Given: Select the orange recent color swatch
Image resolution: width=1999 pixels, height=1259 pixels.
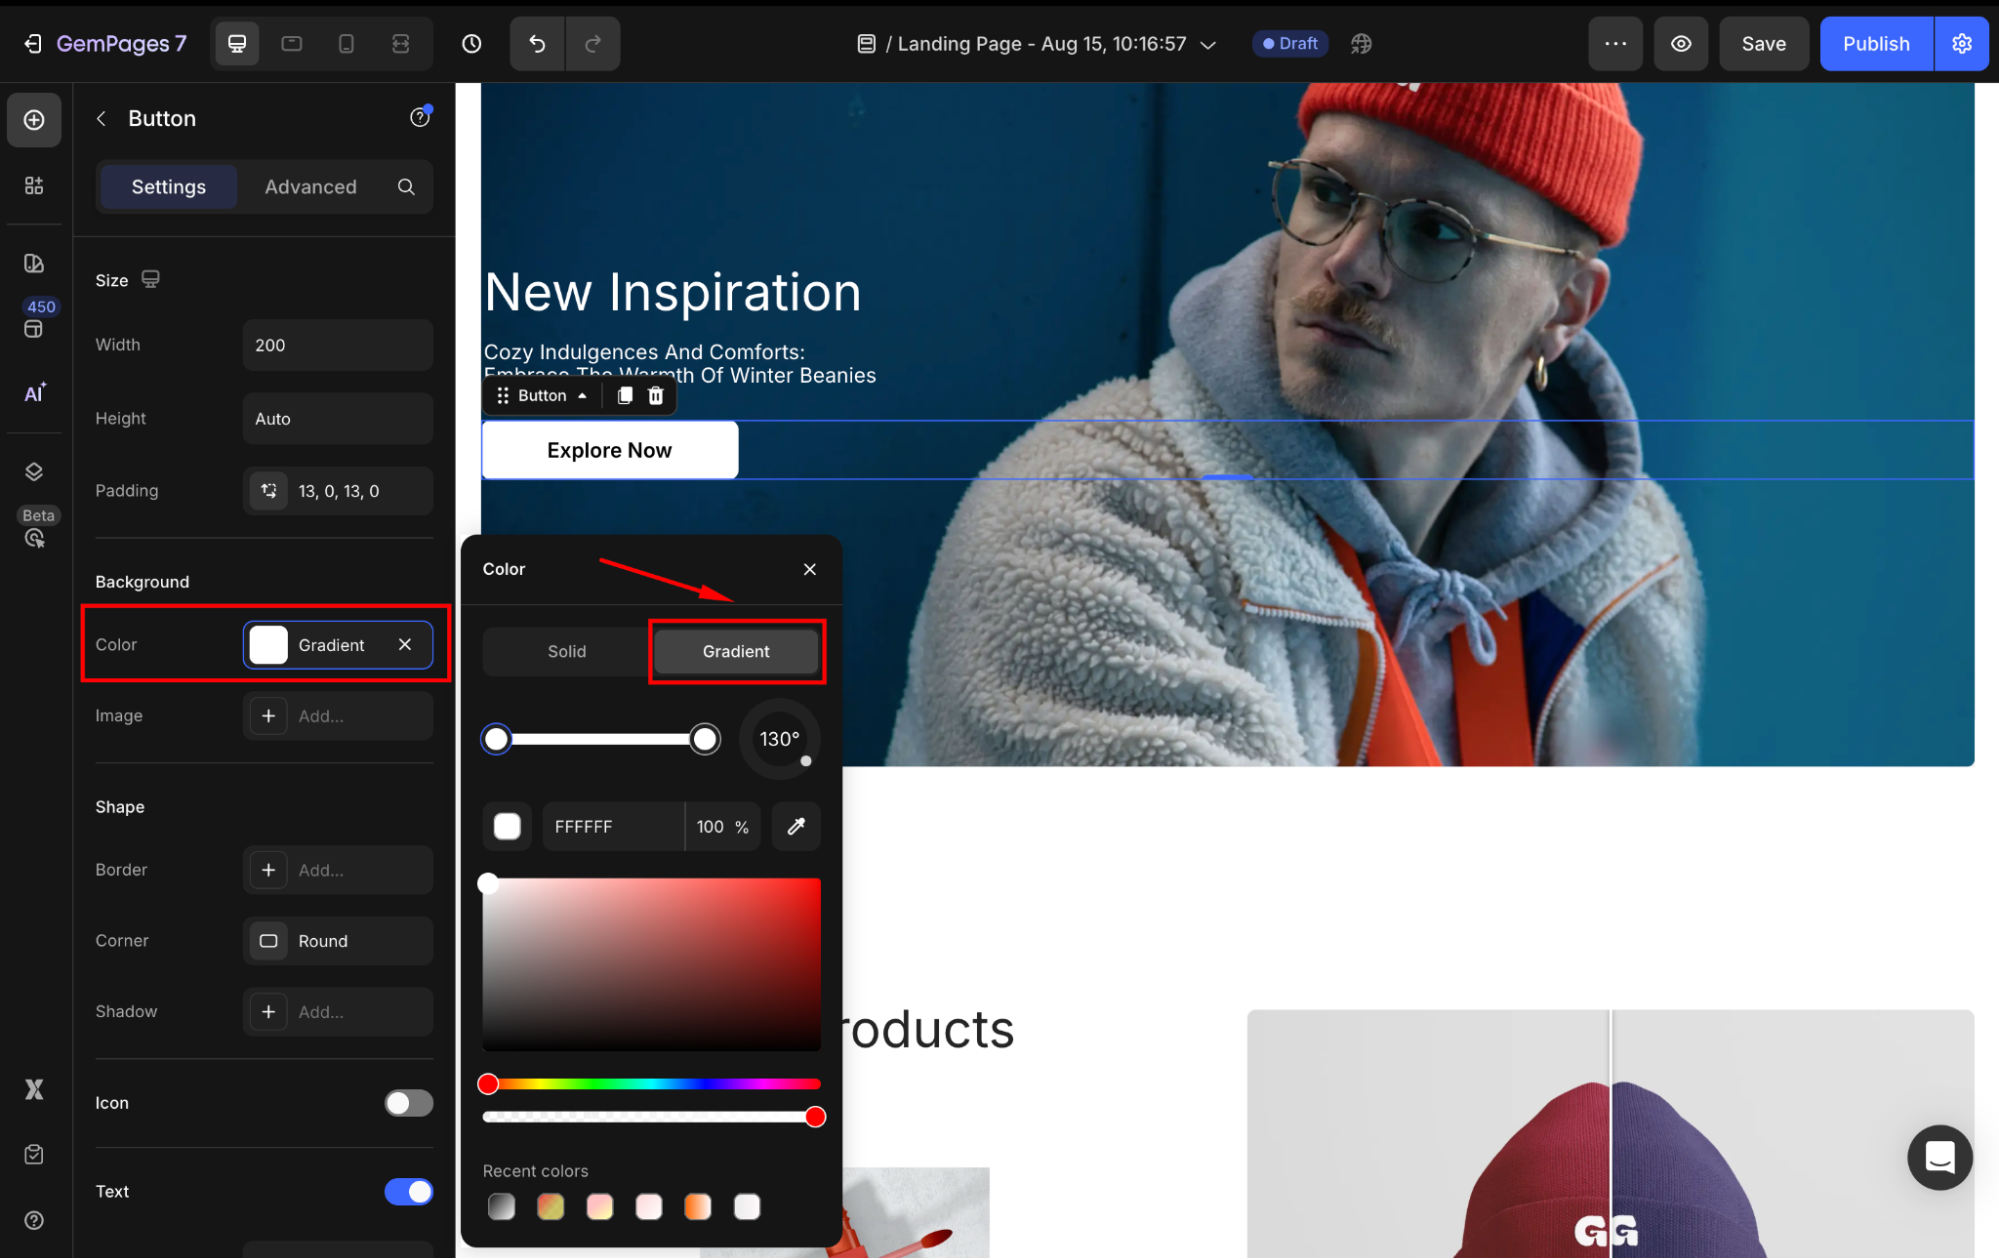Looking at the screenshot, I should (x=697, y=1207).
